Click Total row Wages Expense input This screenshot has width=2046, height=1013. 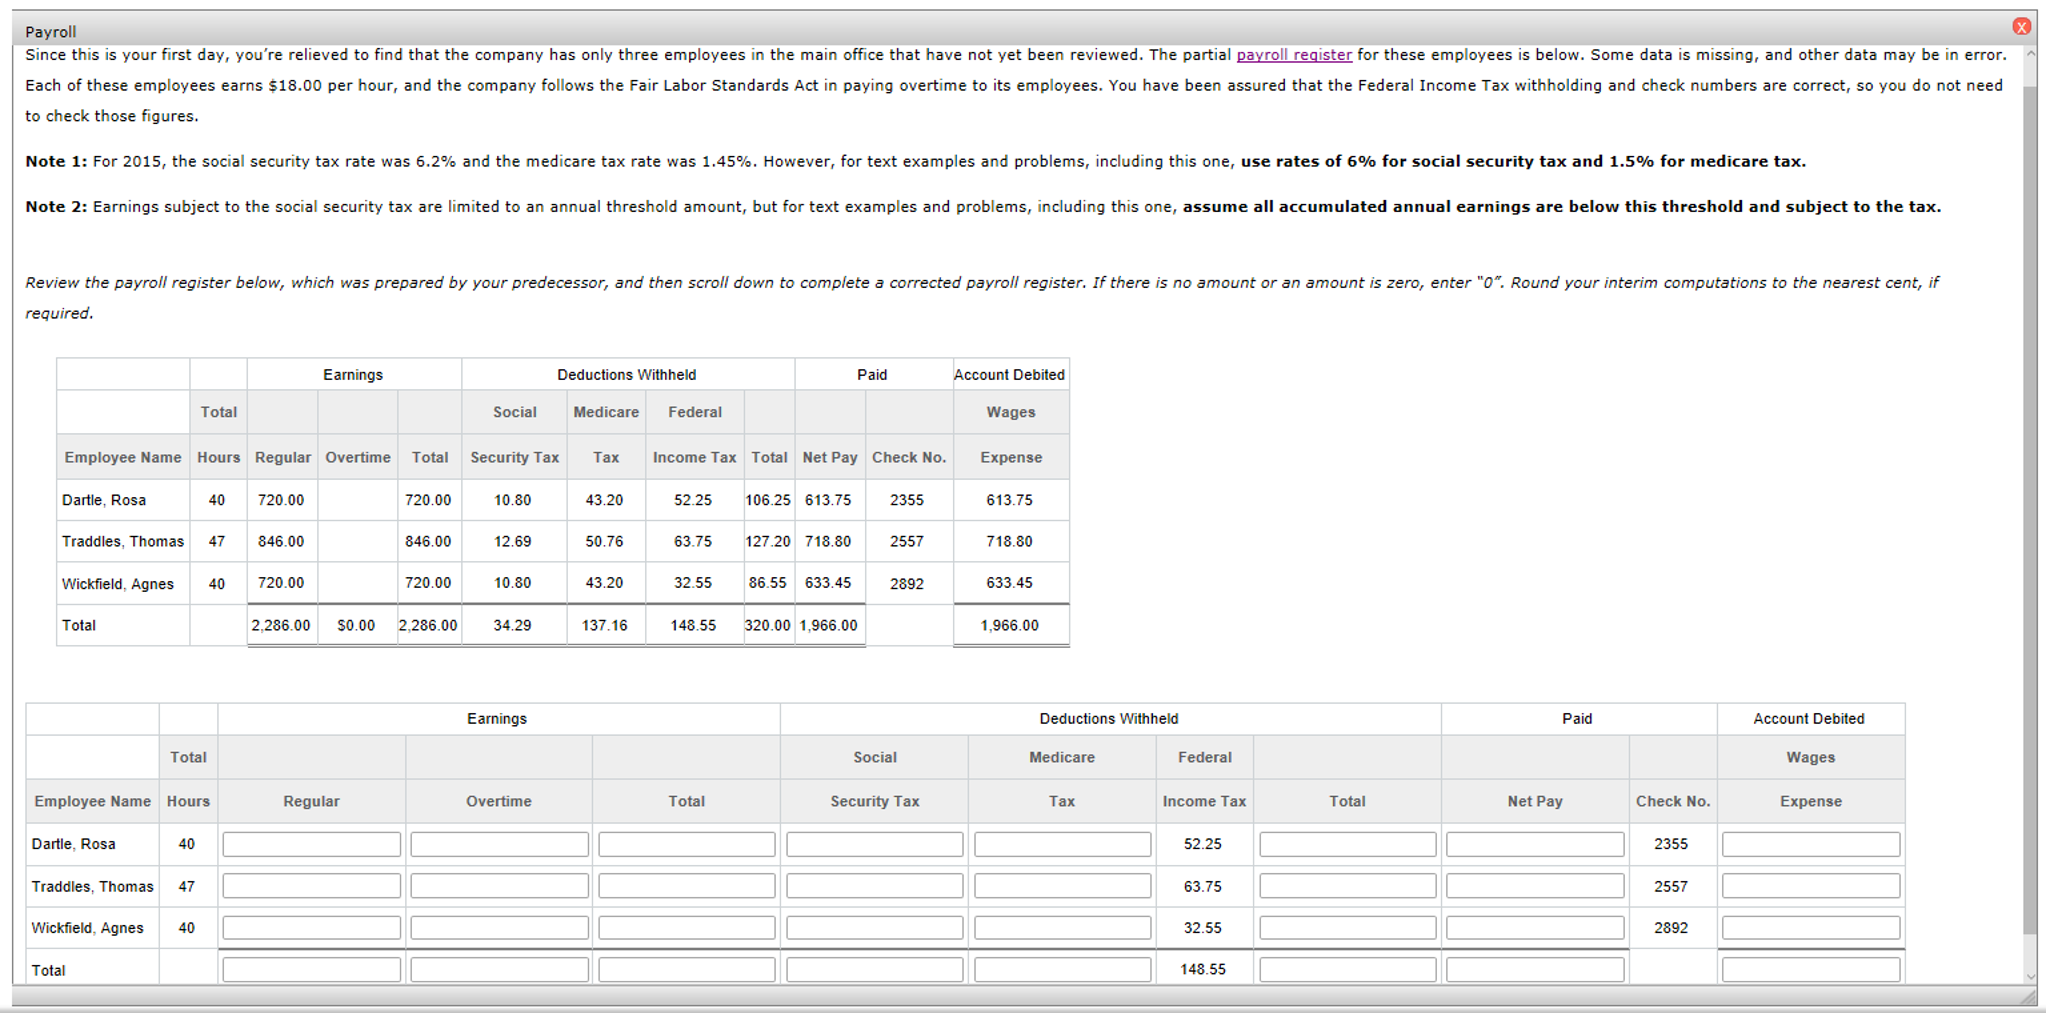1811,970
